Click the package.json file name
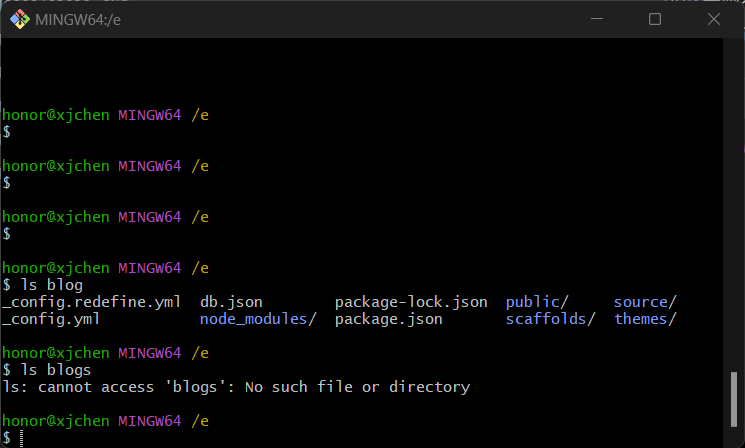Image resolution: width=745 pixels, height=448 pixels. tap(388, 319)
